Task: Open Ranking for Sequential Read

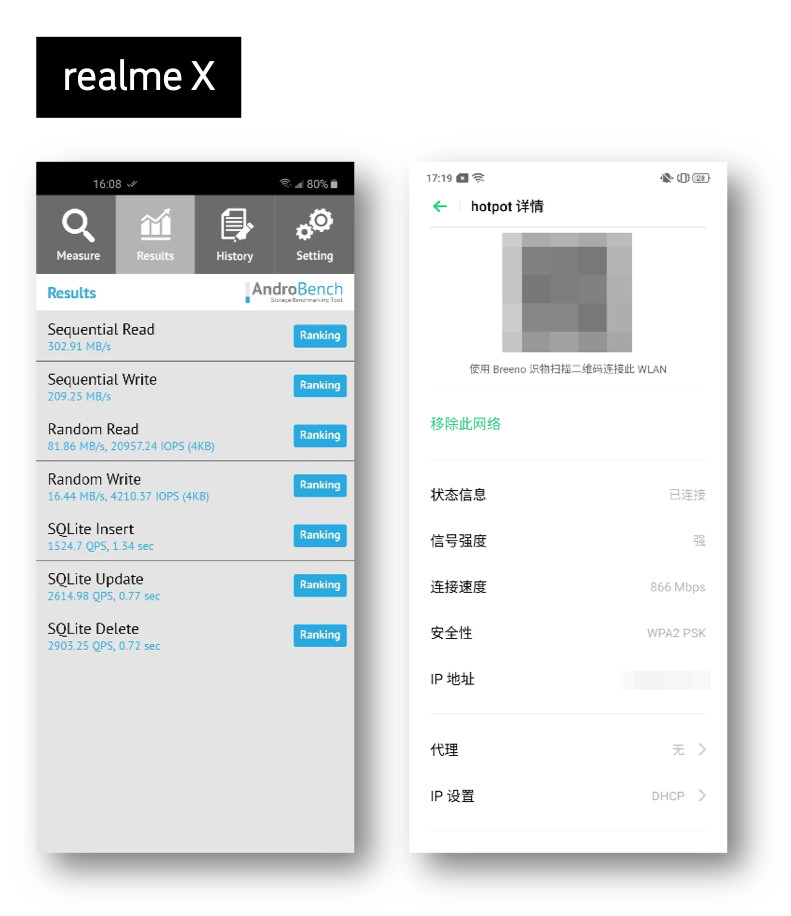Action: pyautogui.click(x=320, y=336)
